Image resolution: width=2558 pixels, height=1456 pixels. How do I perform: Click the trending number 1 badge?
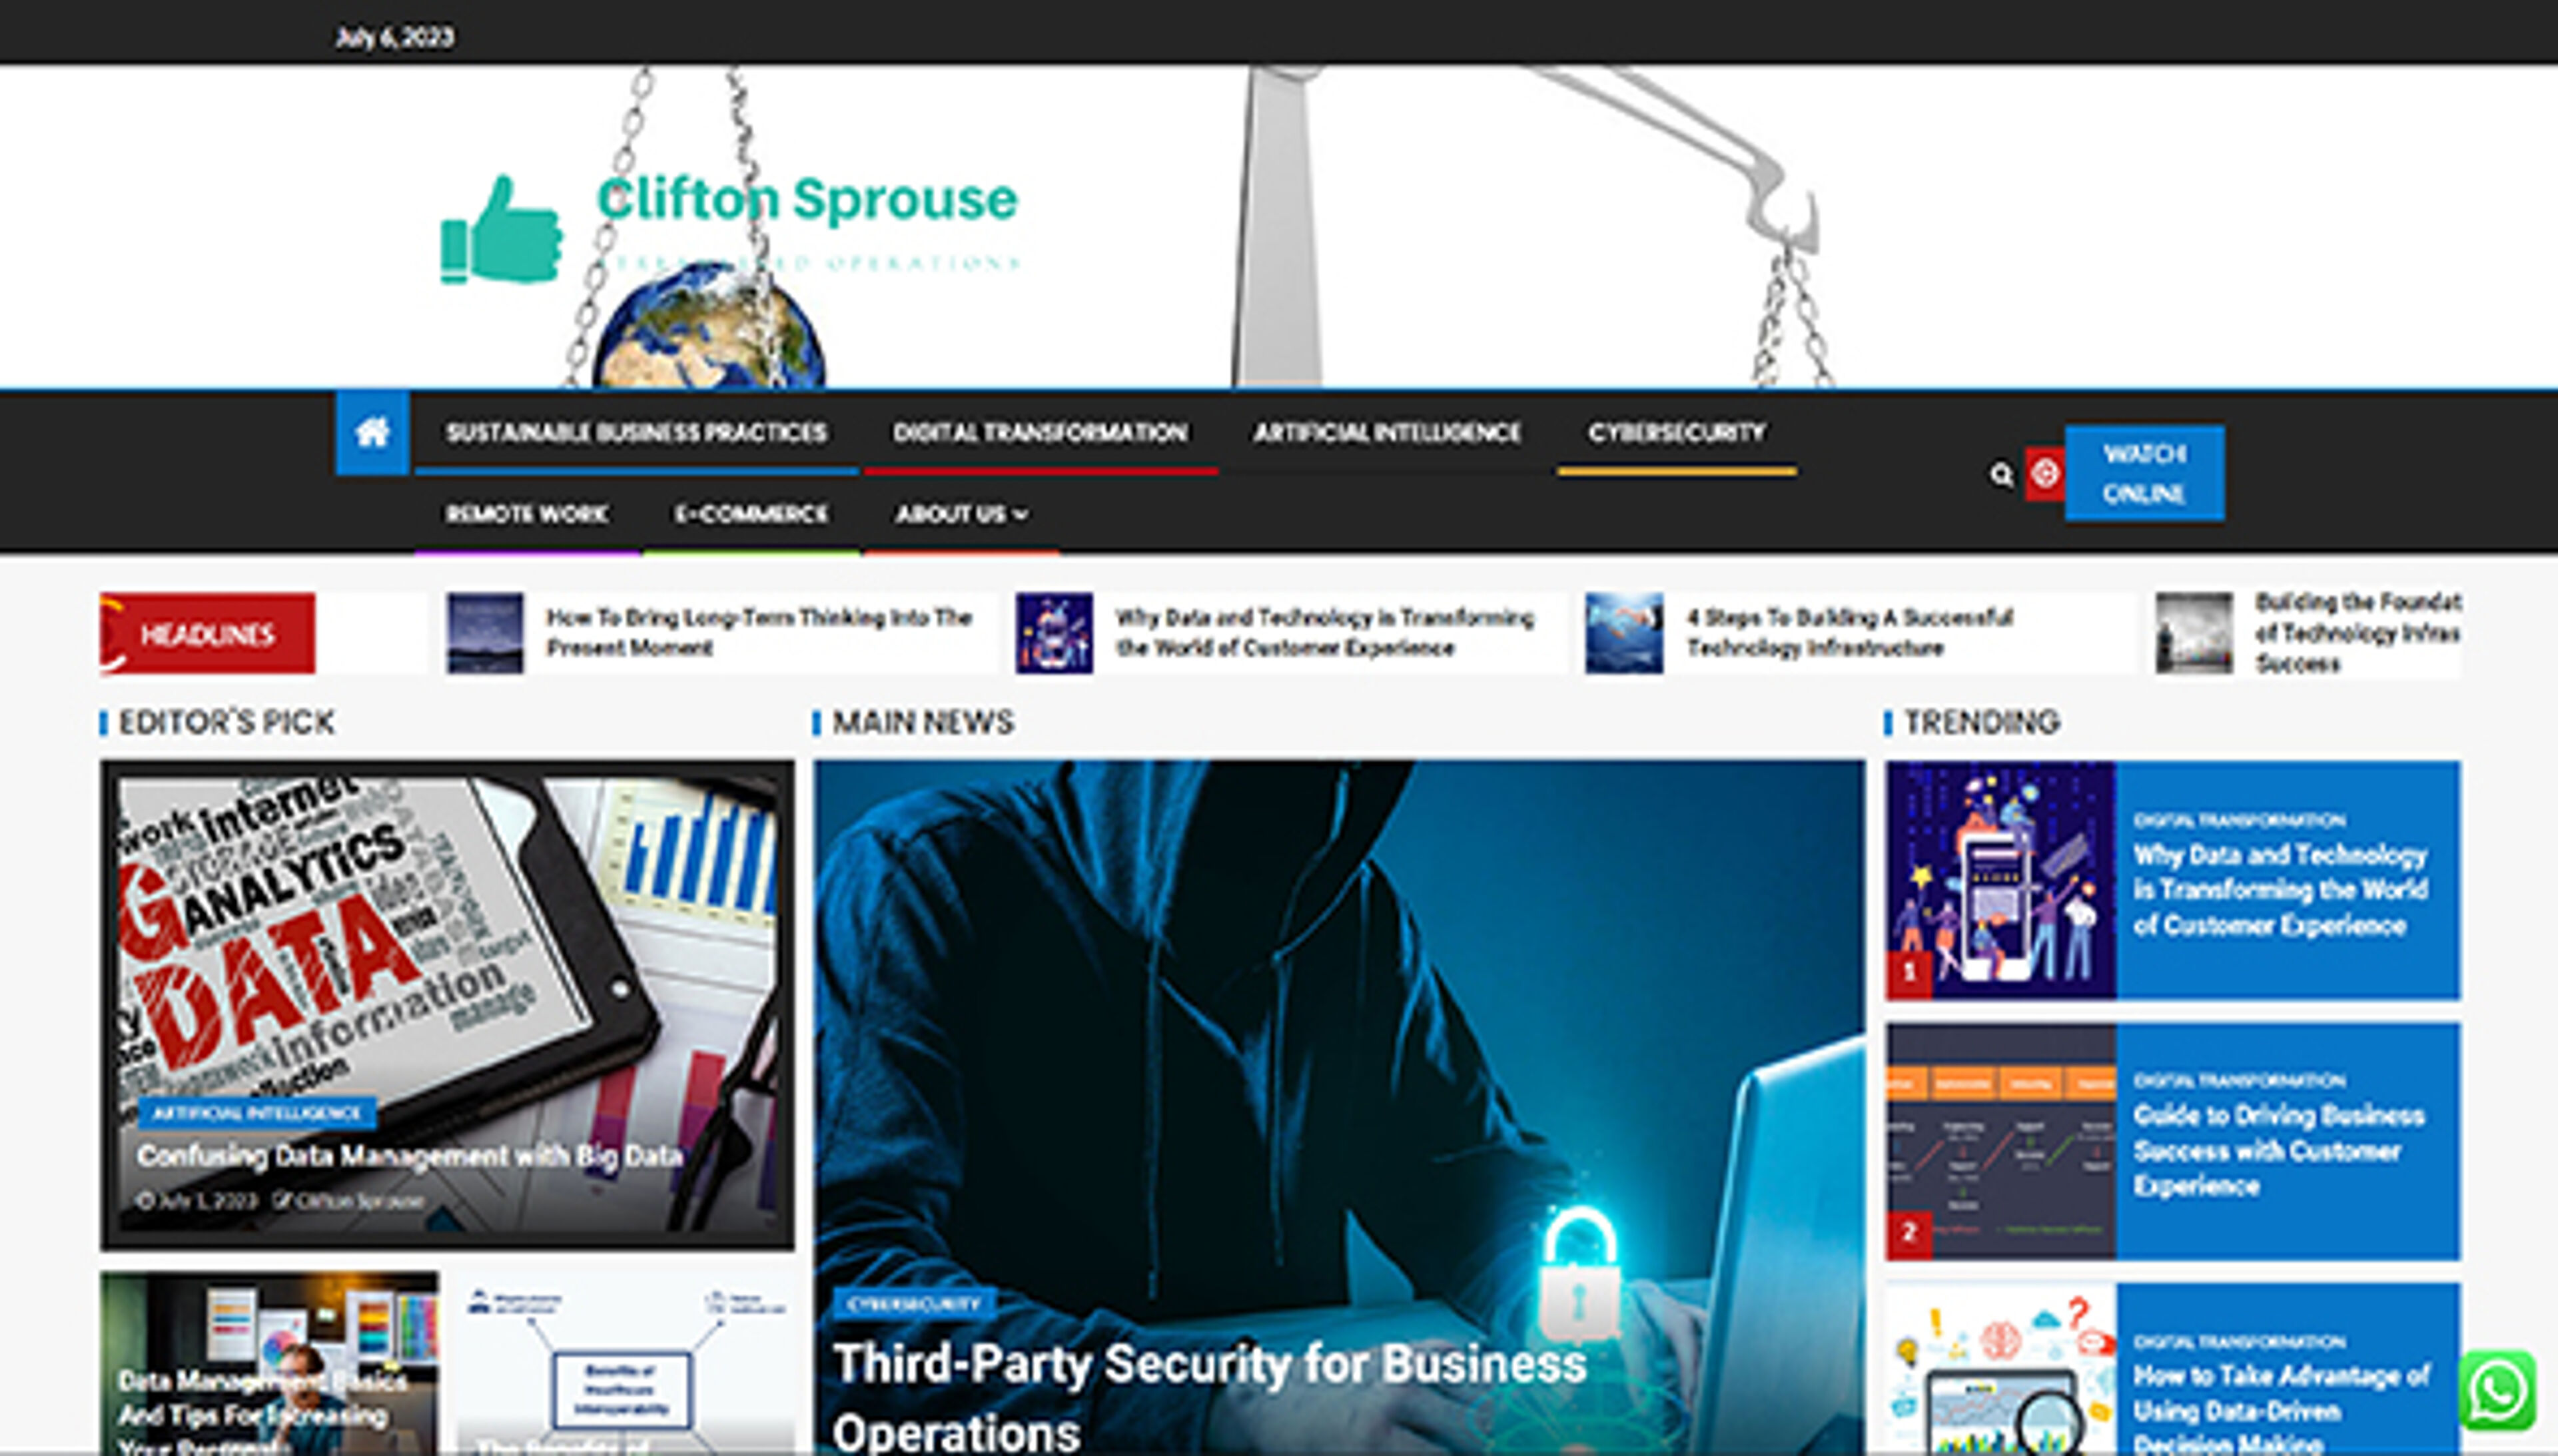tap(1909, 971)
